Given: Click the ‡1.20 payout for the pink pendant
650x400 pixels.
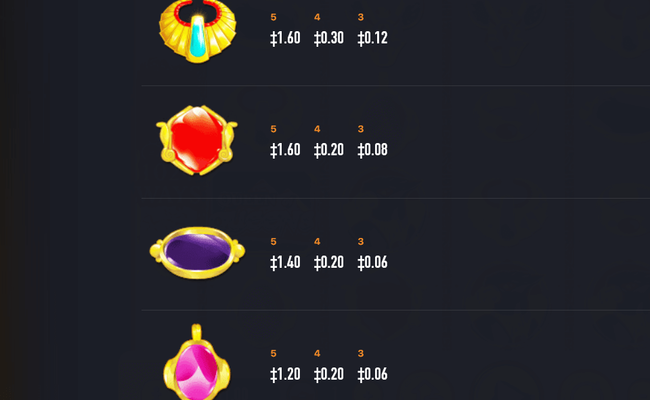Looking at the screenshot, I should tap(285, 374).
